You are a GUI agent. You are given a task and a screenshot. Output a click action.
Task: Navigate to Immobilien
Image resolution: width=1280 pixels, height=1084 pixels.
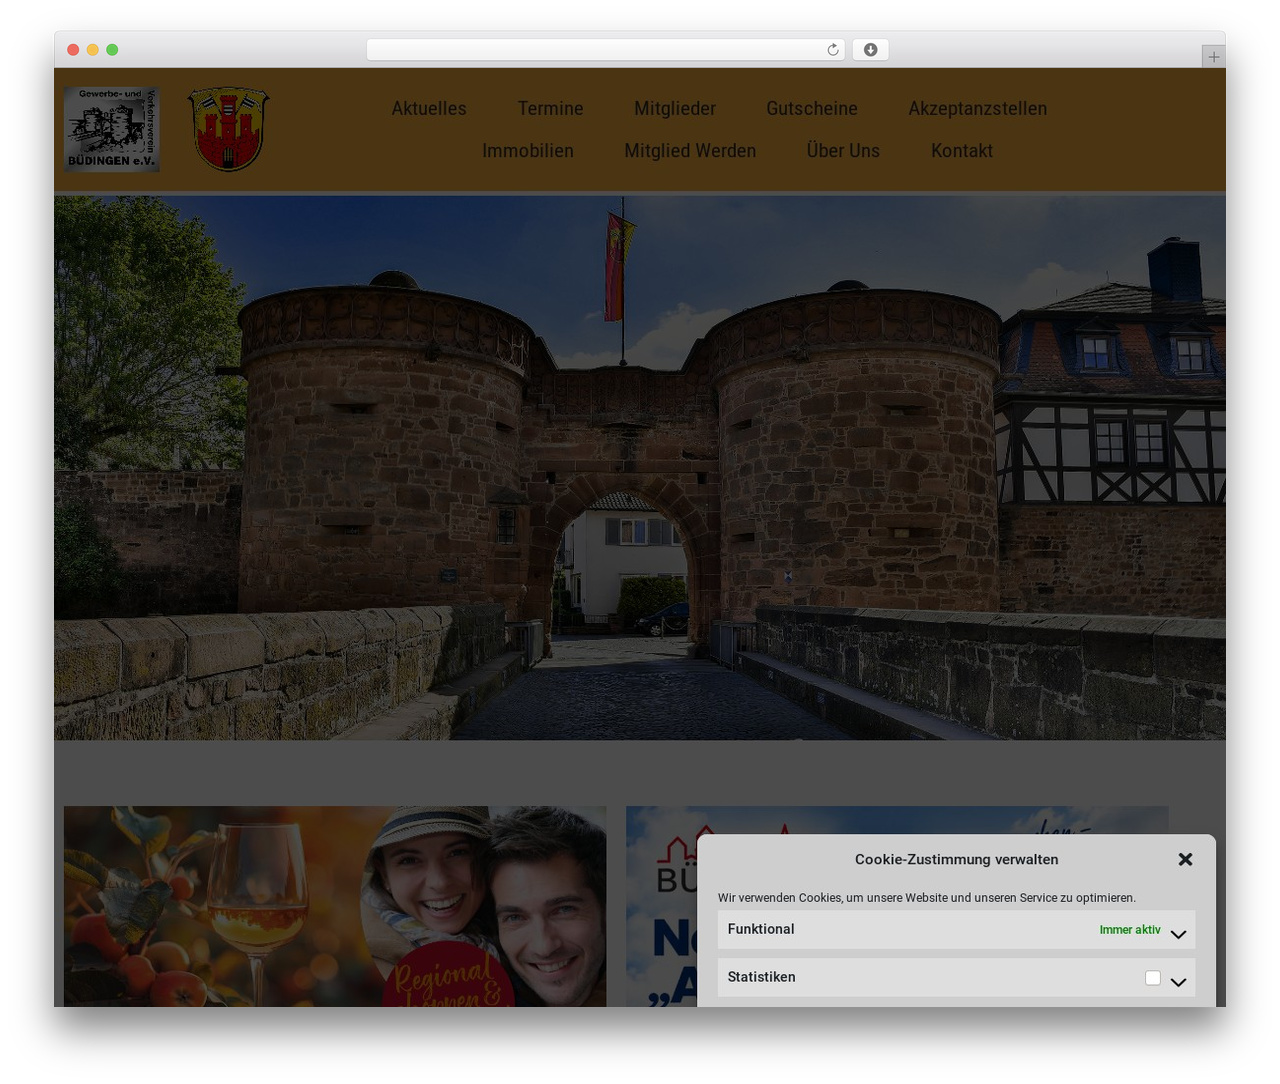click(528, 150)
